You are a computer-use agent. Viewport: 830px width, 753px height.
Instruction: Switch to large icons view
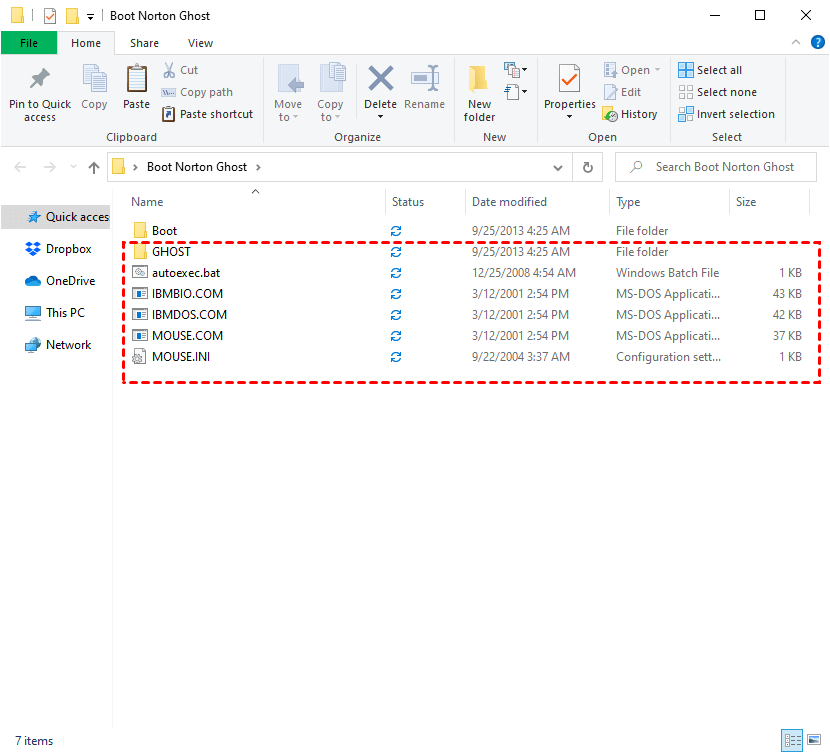[814, 740]
